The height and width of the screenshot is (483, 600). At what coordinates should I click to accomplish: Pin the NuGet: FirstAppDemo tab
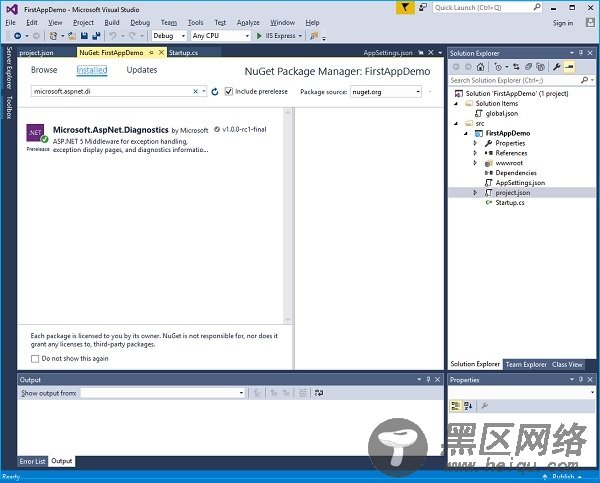[152, 52]
